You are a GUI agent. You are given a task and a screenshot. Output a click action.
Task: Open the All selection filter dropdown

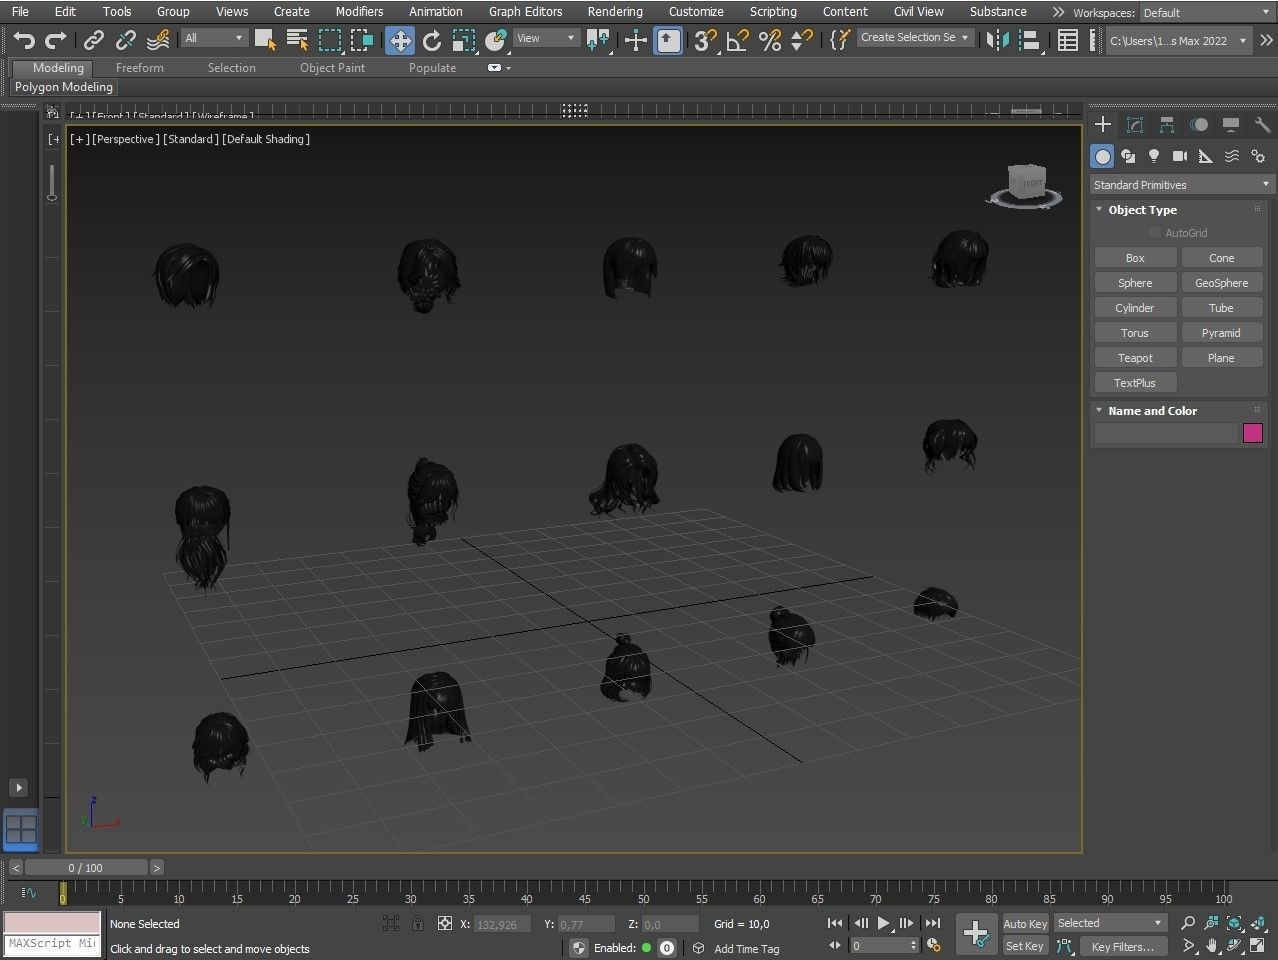coord(214,38)
